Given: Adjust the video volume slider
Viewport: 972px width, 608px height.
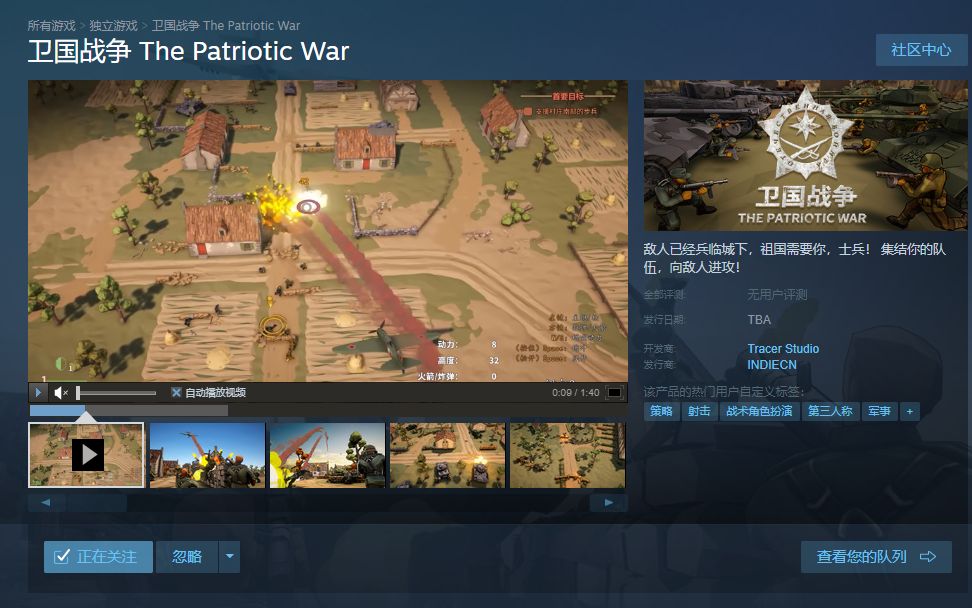Looking at the screenshot, I should click(x=116, y=392).
